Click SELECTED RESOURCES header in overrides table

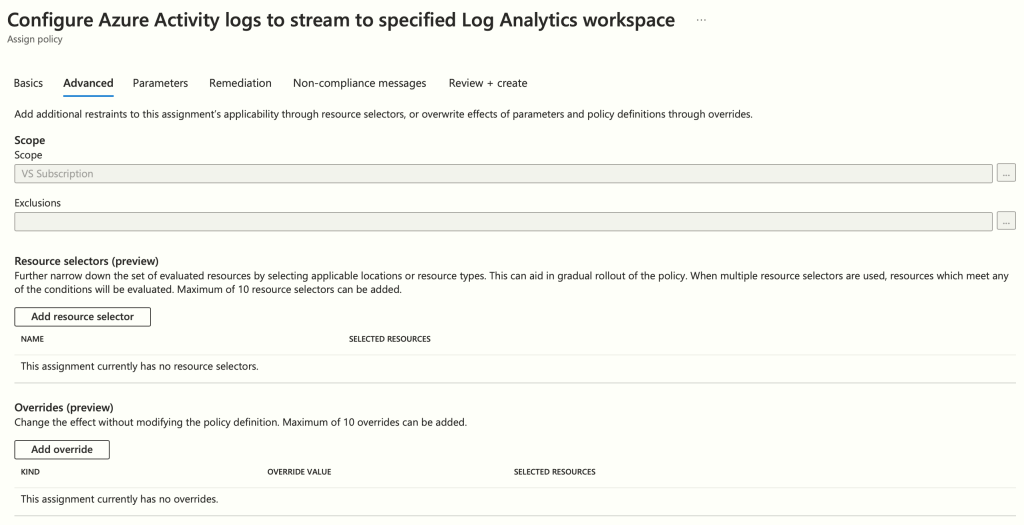[554, 472]
